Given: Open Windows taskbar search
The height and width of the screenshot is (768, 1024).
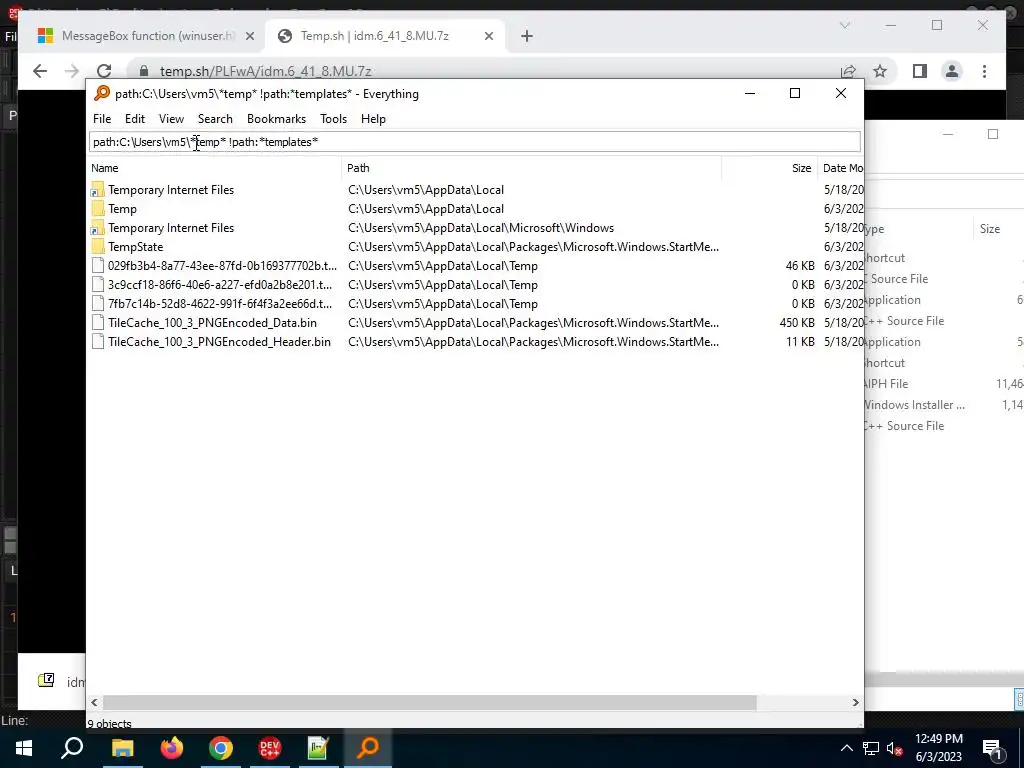Looking at the screenshot, I should tap(72, 748).
